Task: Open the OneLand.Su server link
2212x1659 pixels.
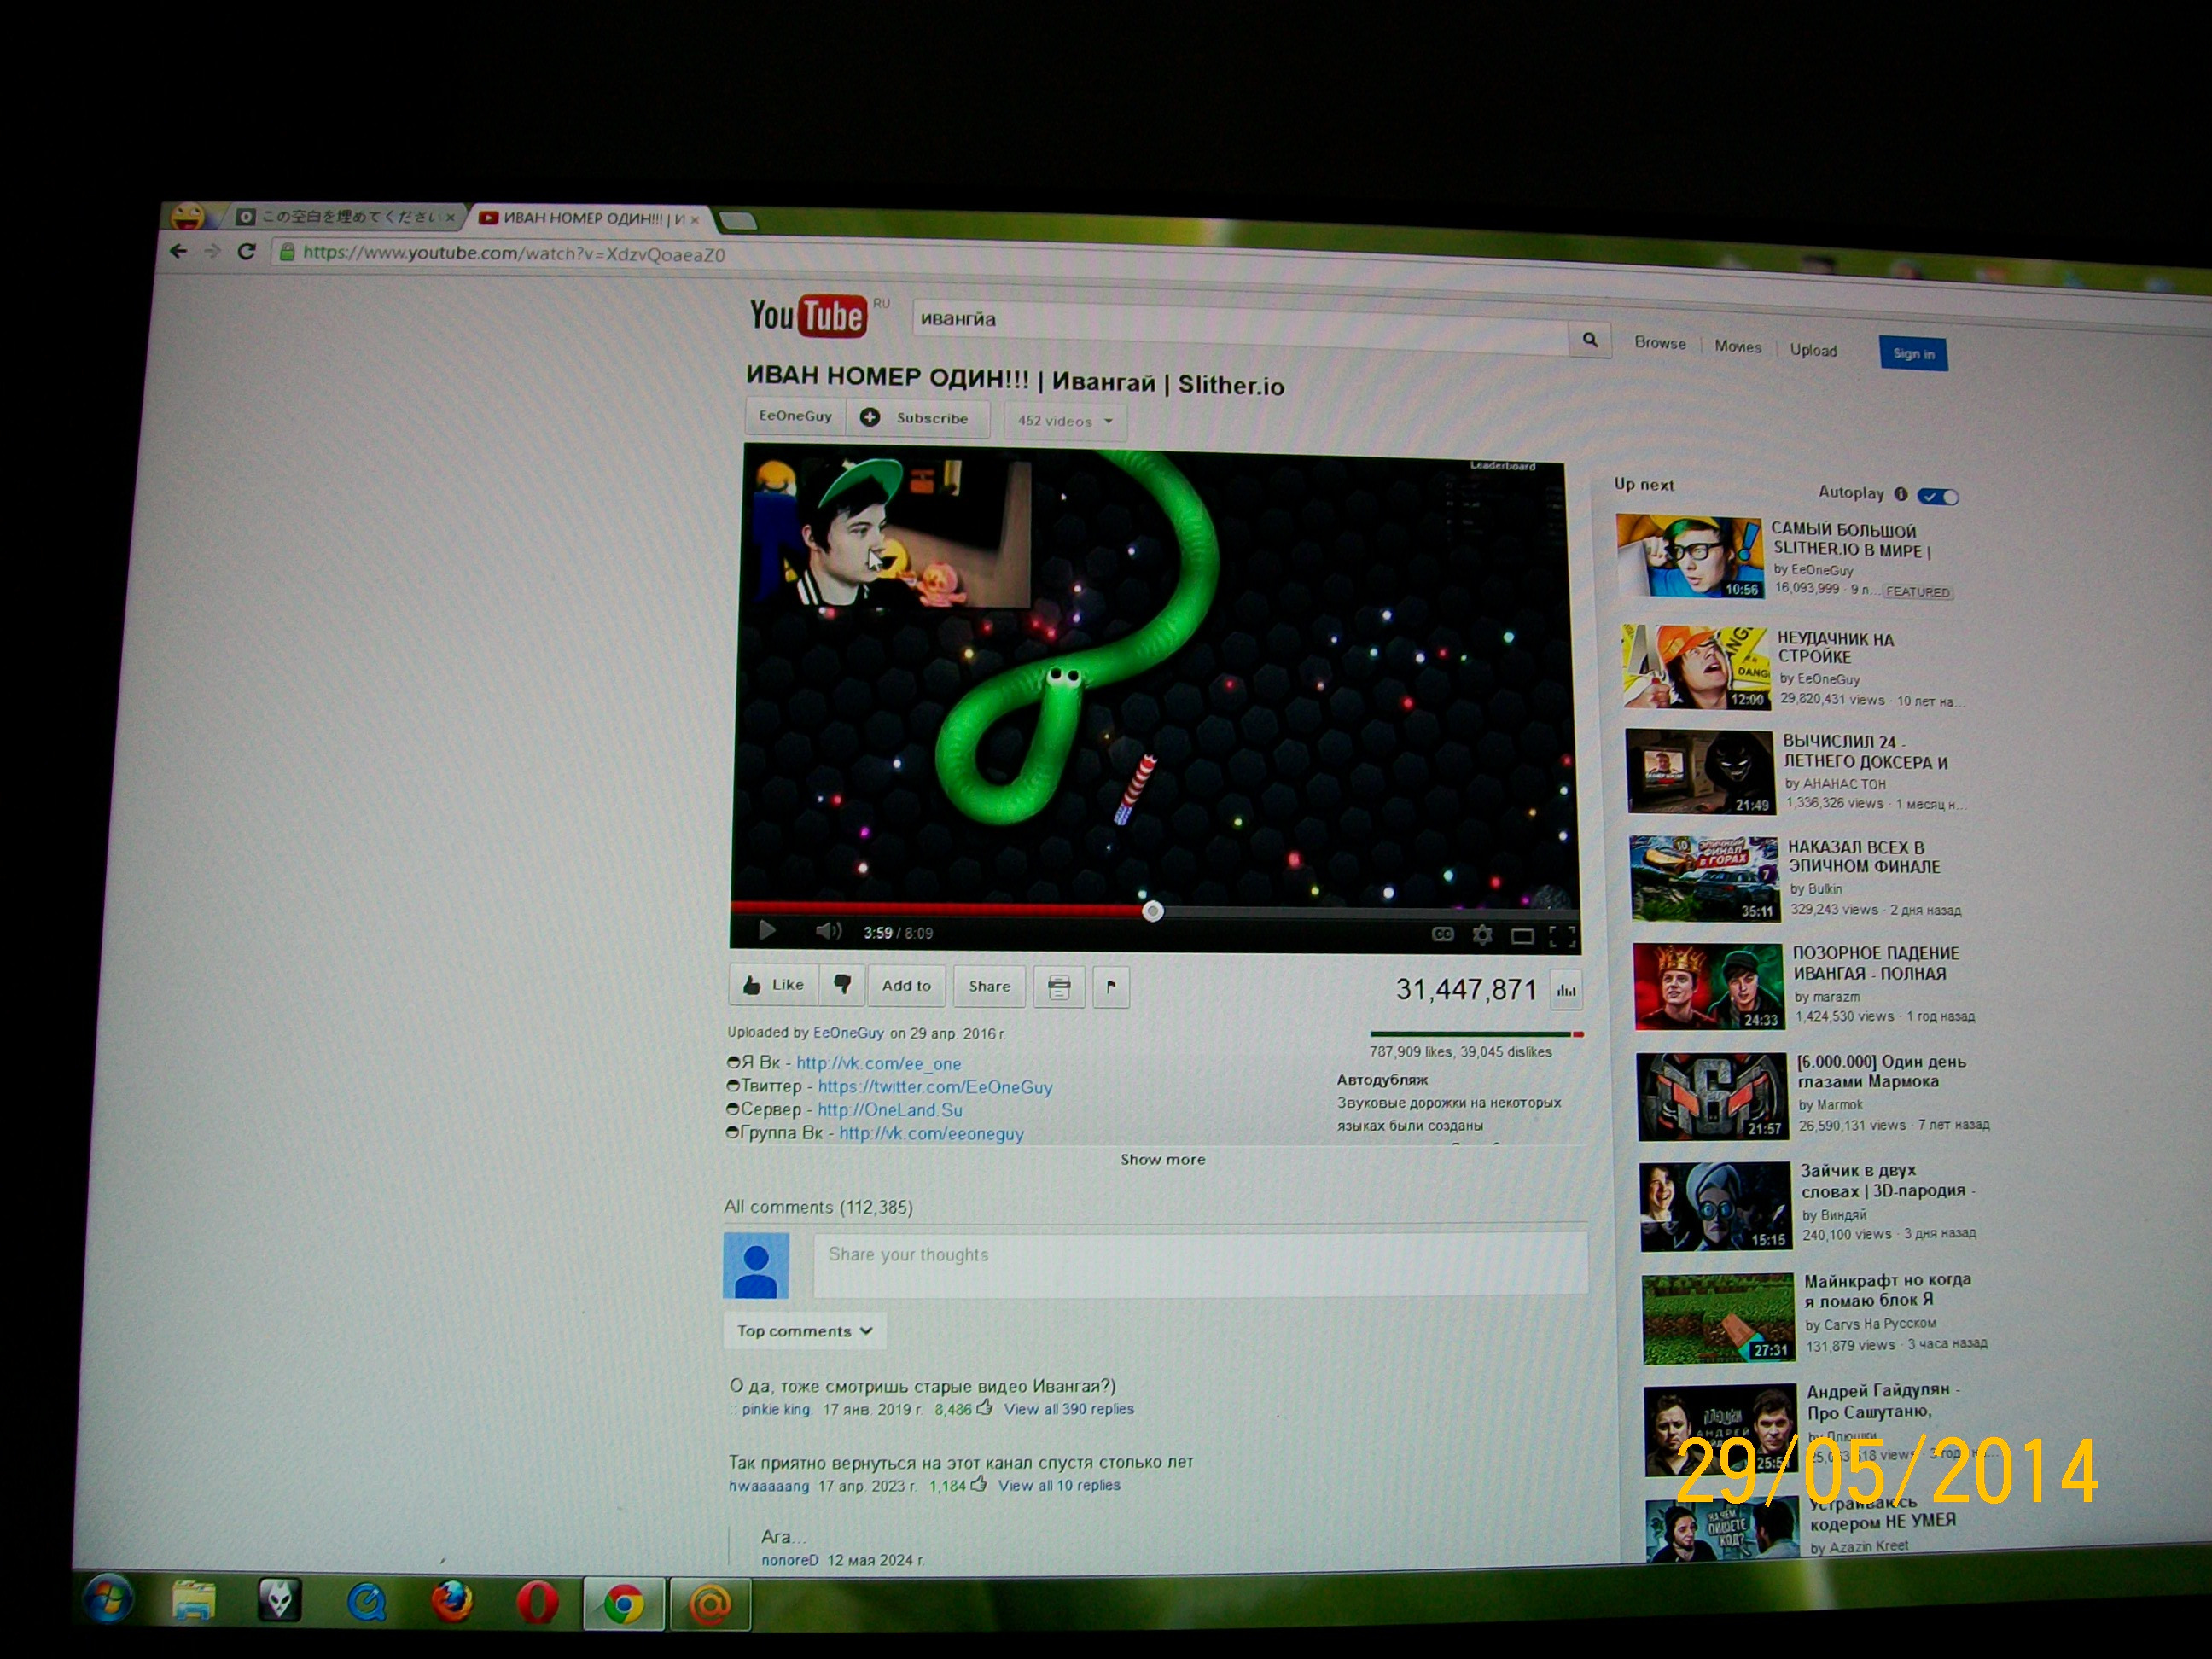Action: pos(890,1110)
